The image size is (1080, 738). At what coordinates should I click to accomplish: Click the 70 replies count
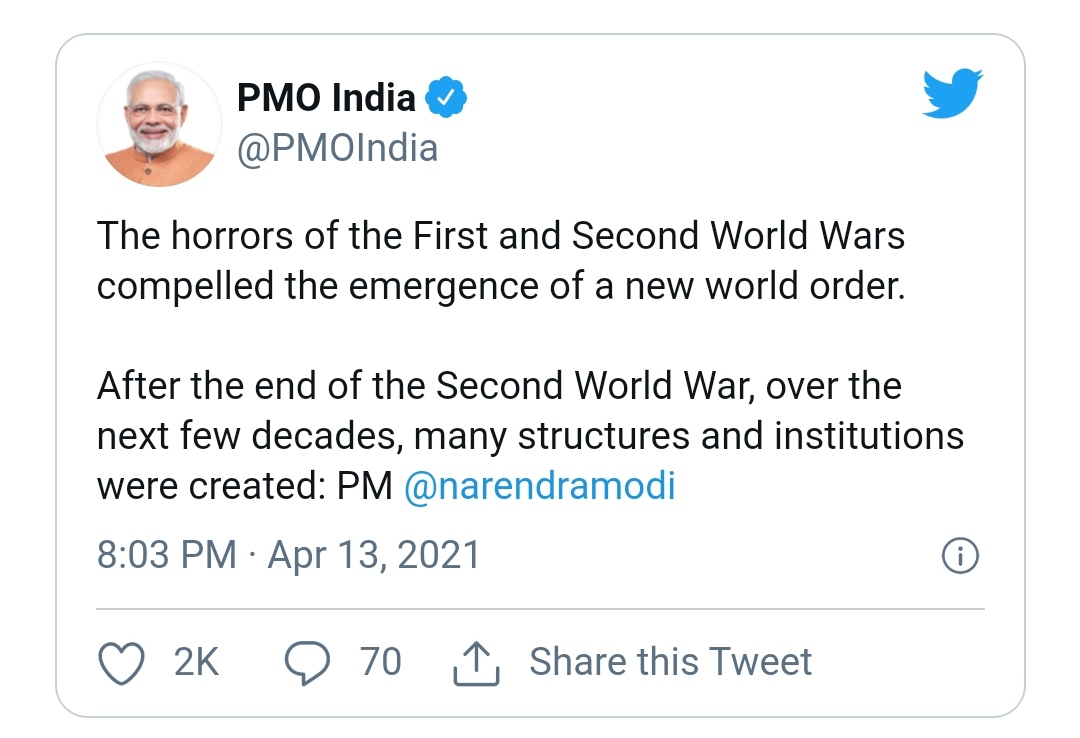point(381,662)
